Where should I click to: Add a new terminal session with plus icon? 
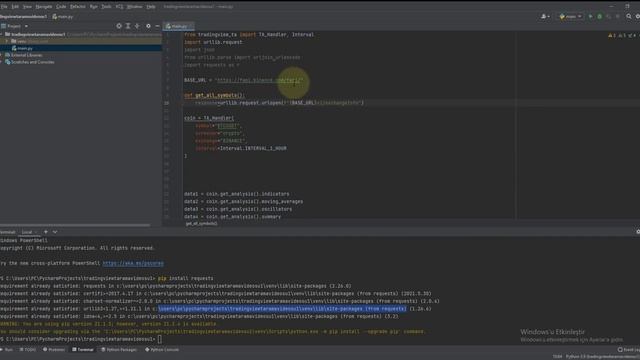(46, 232)
